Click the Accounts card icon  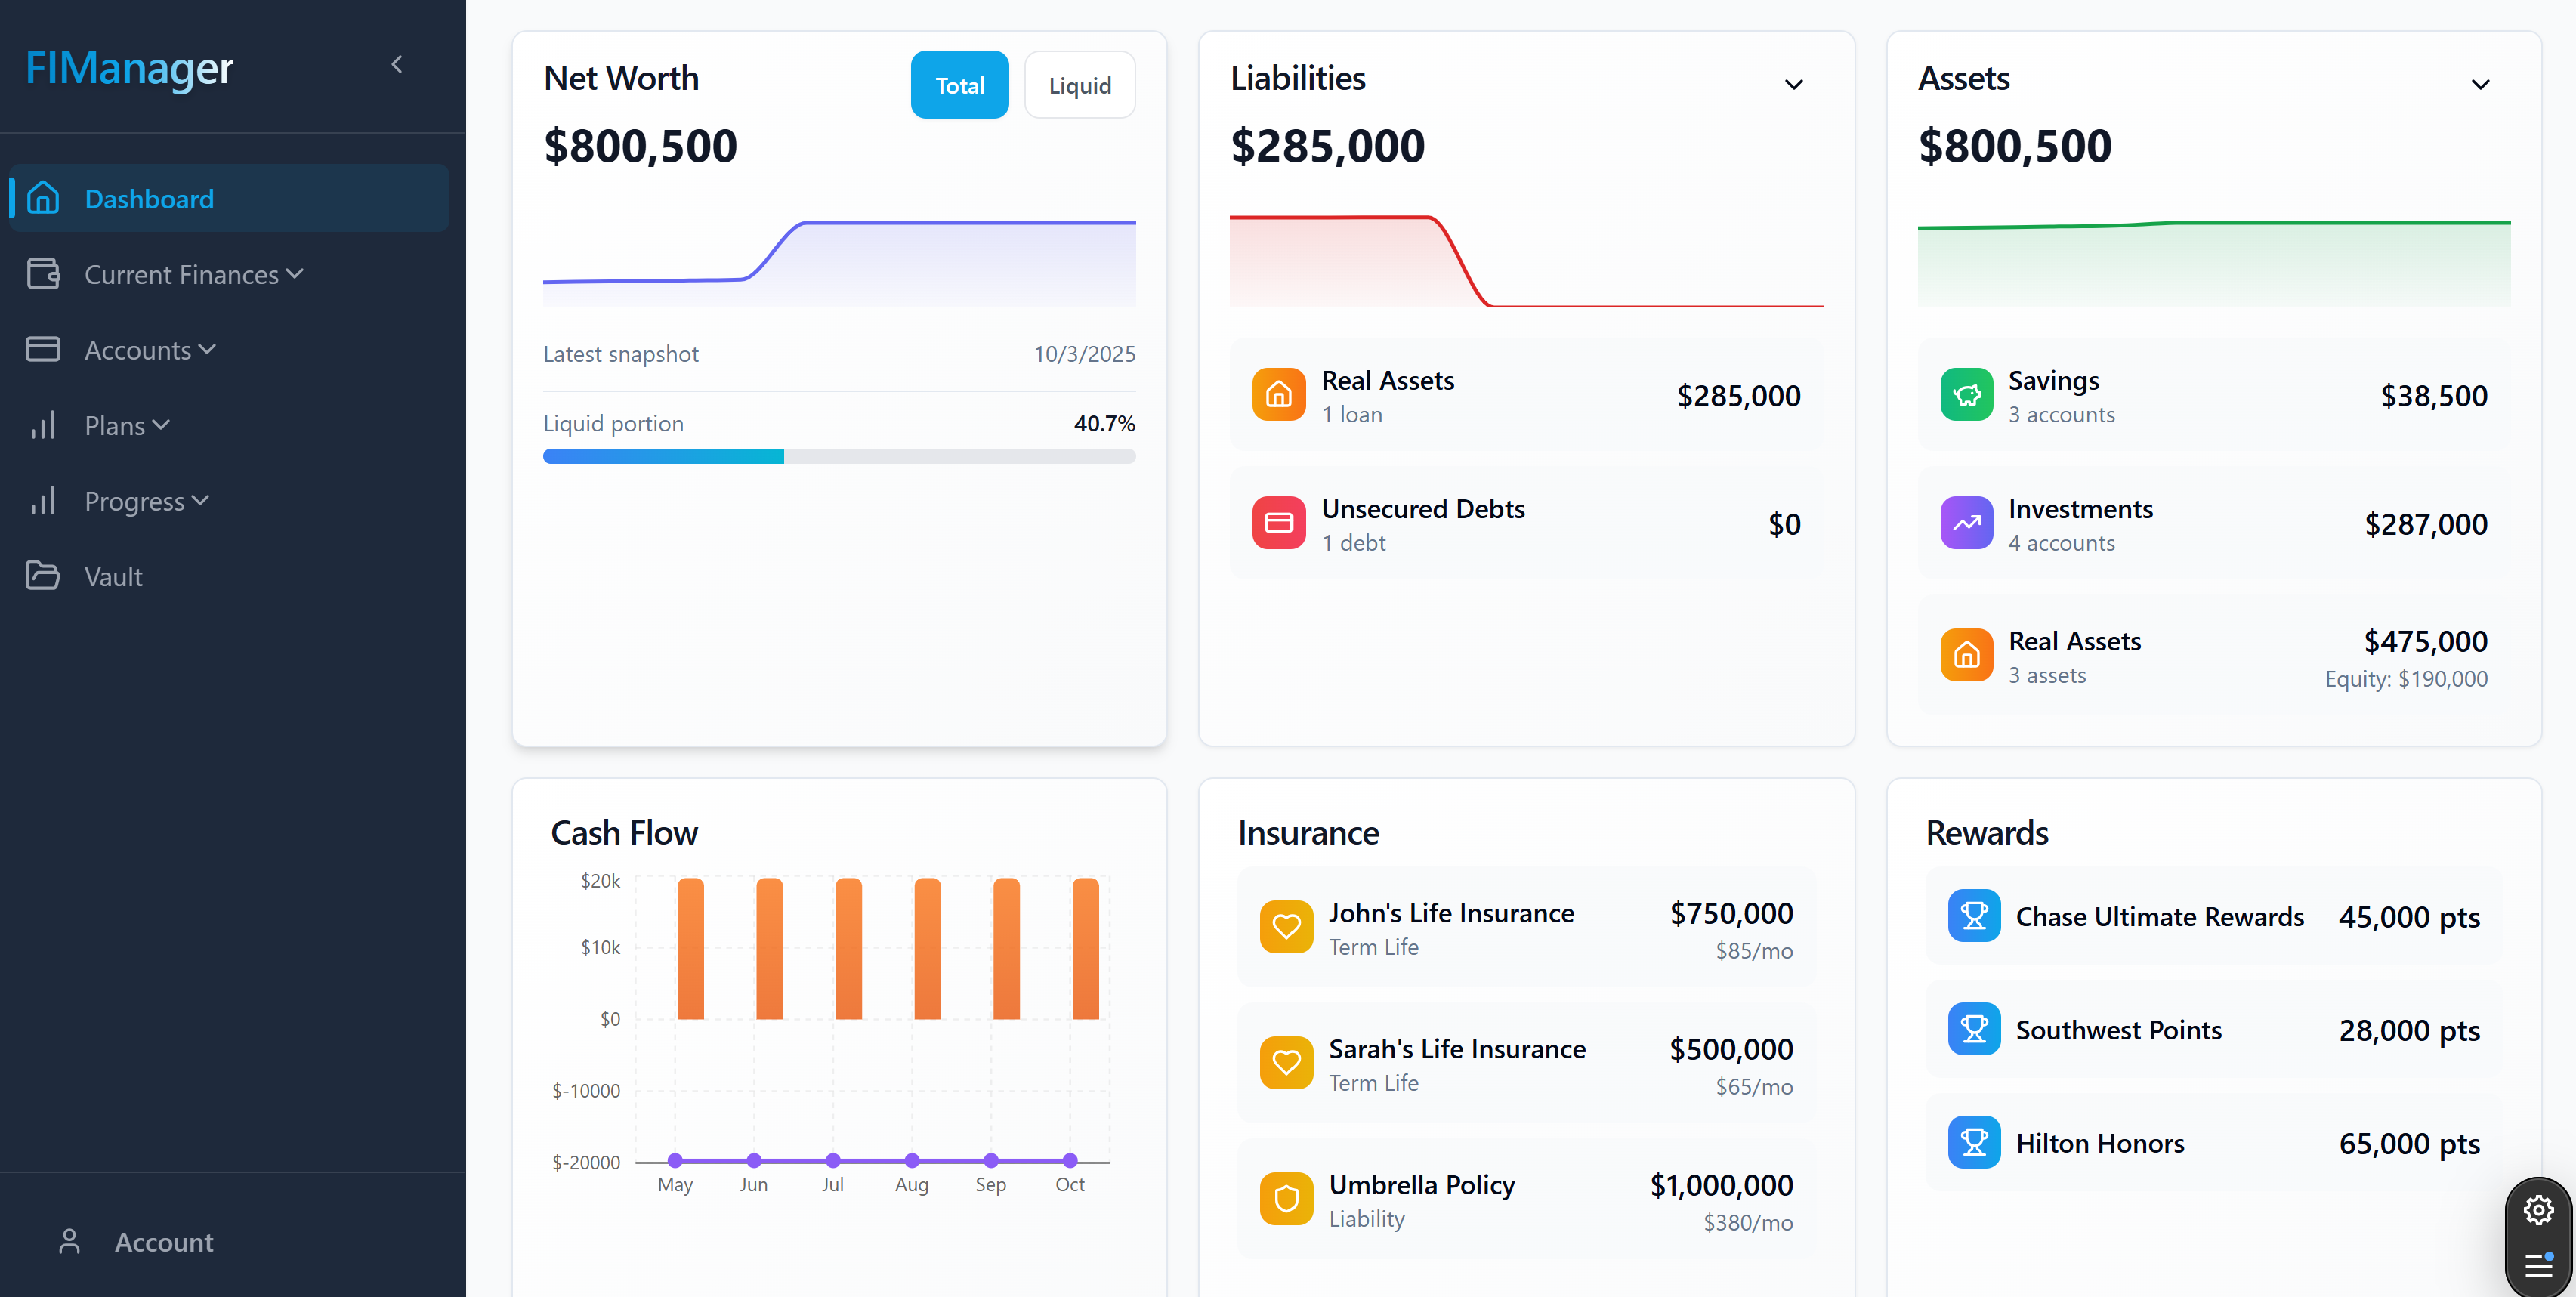[x=43, y=349]
